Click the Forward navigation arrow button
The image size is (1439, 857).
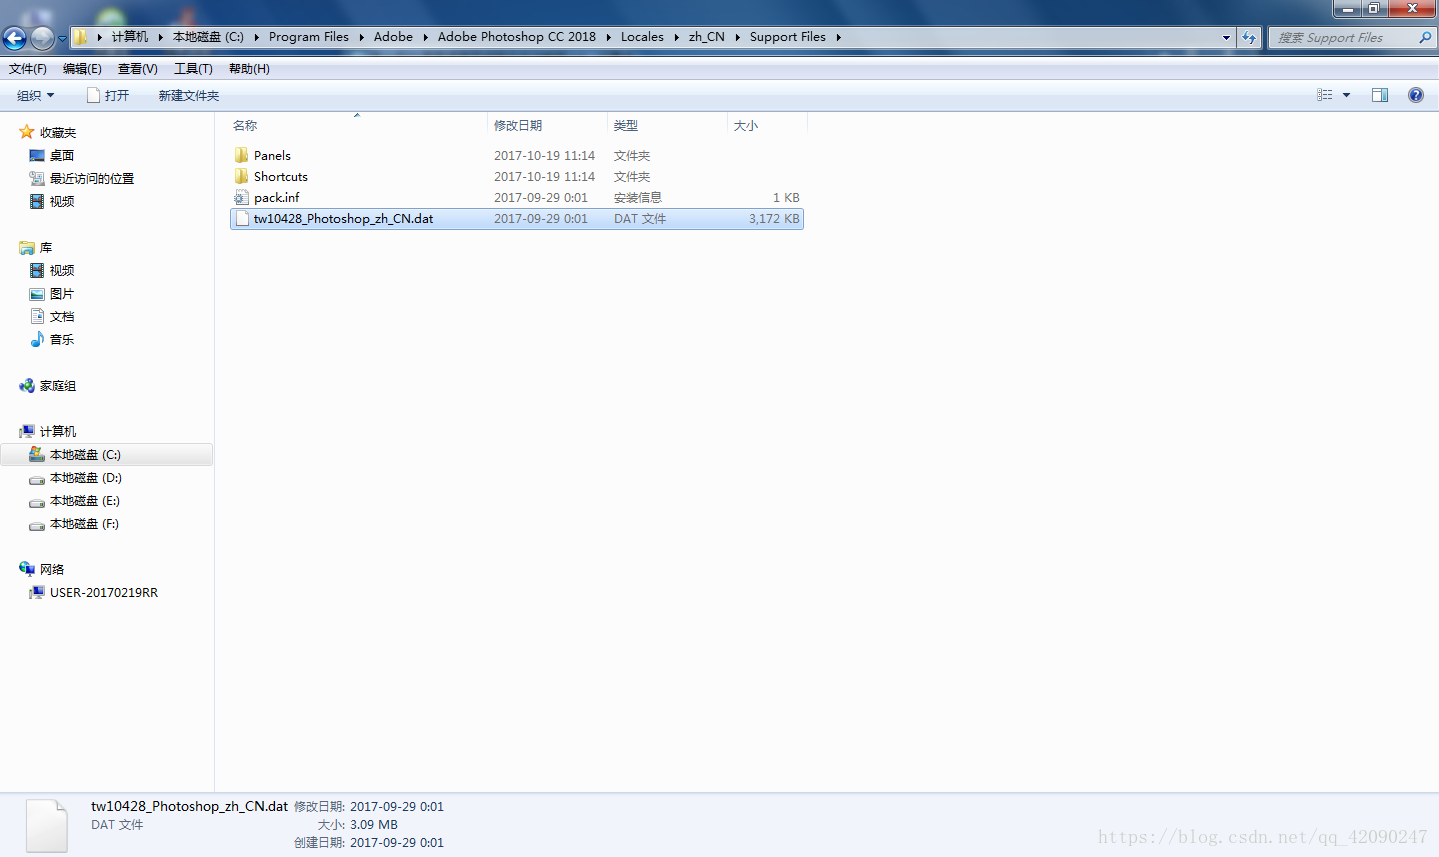(42, 38)
